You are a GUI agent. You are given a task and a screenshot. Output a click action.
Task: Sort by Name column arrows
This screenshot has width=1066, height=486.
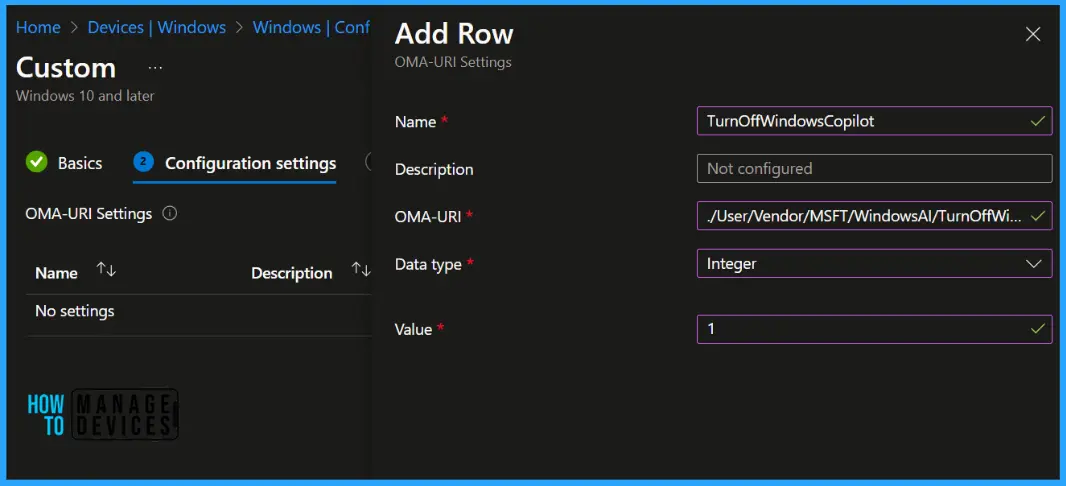tap(106, 271)
